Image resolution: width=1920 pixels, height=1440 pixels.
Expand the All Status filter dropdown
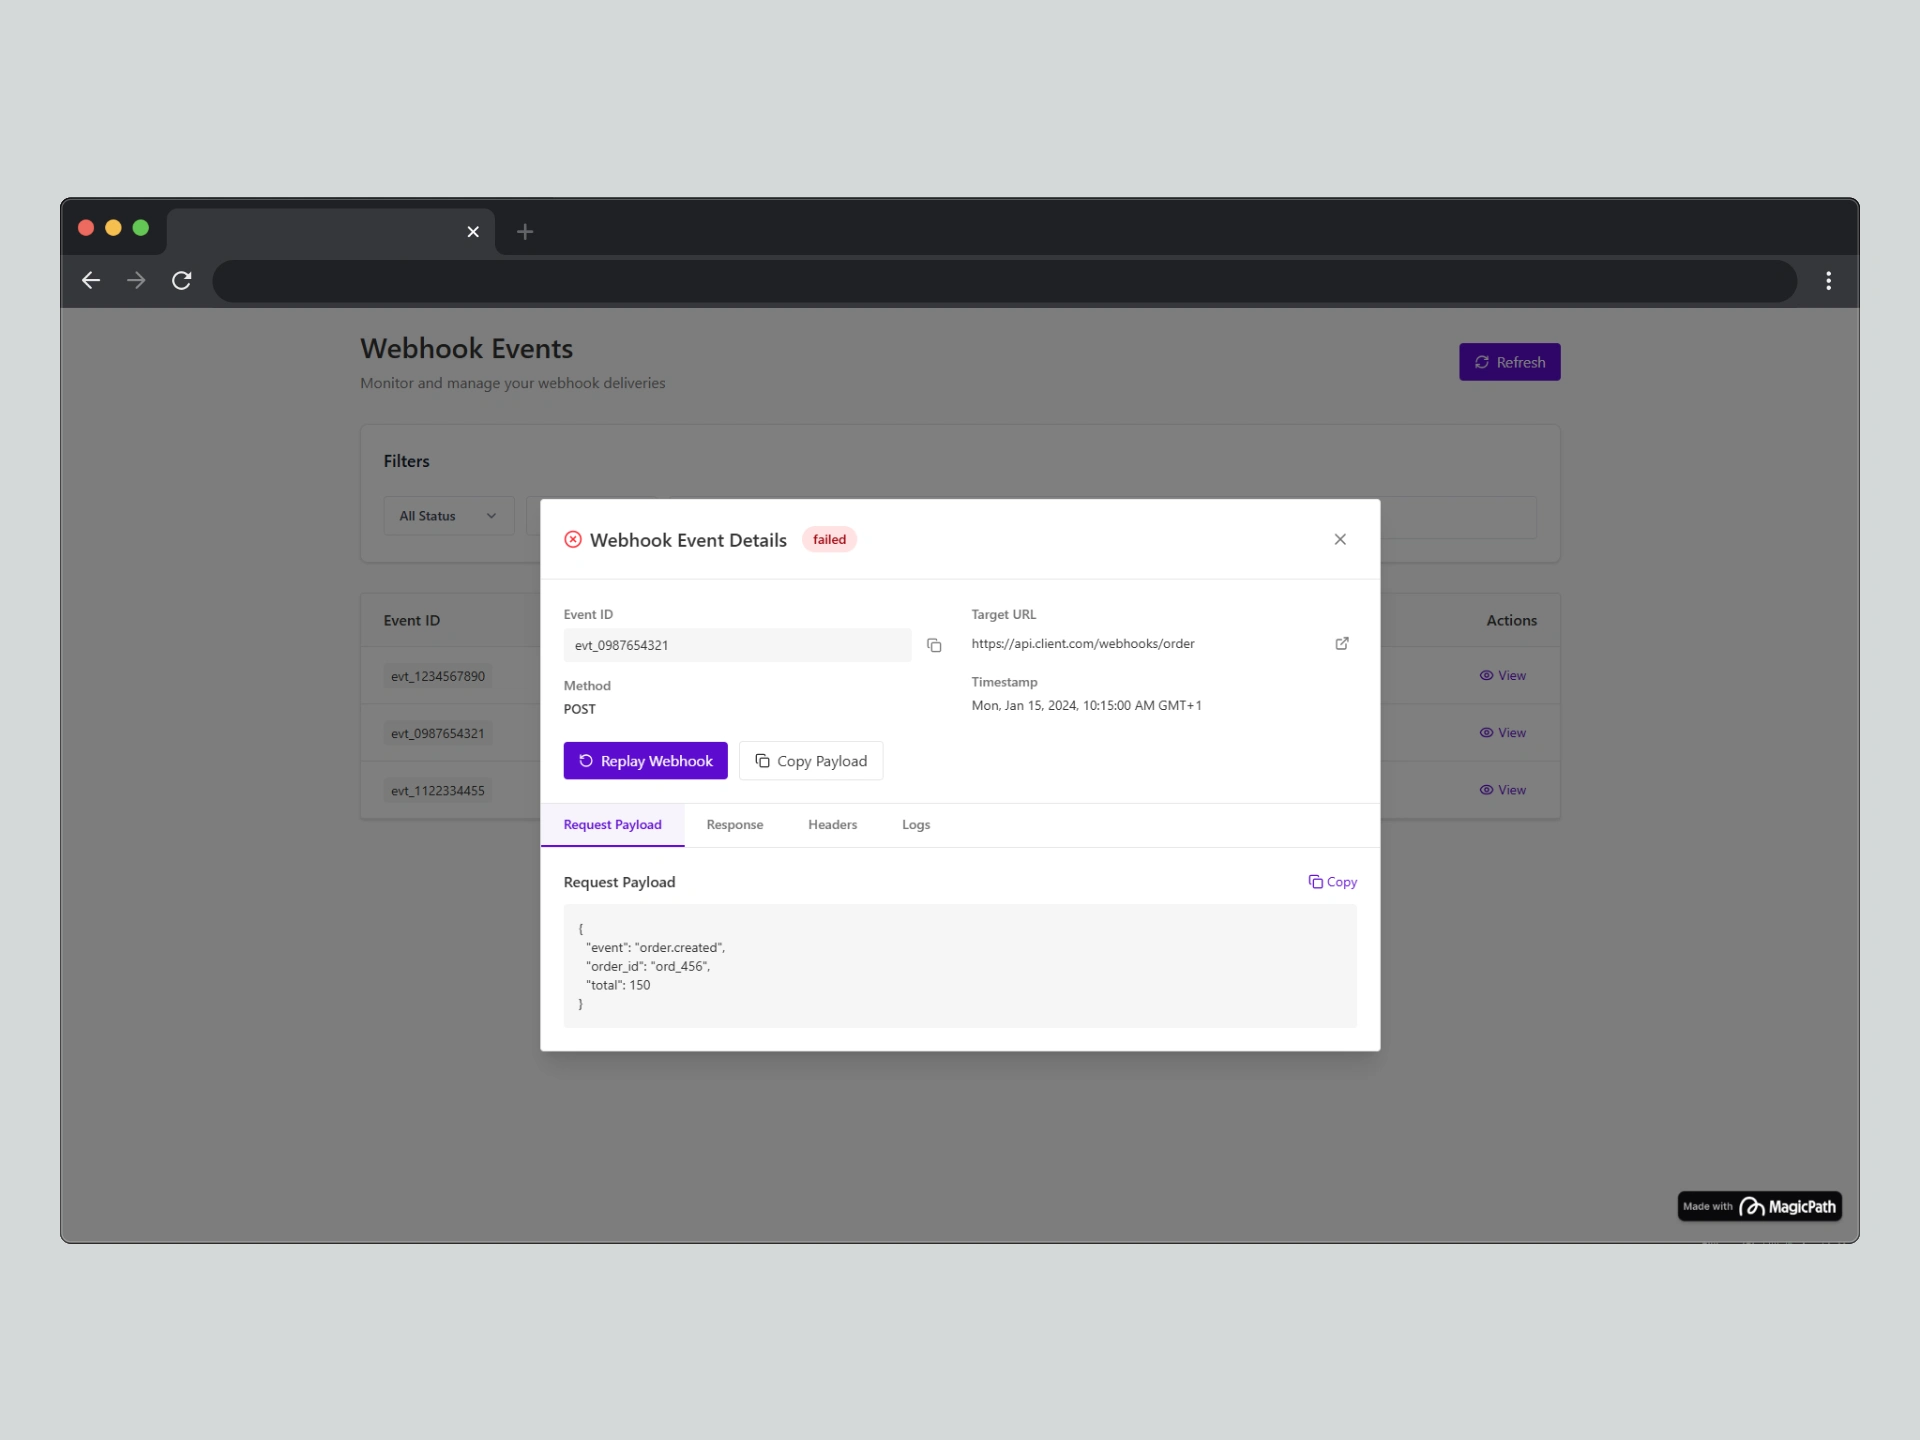point(448,516)
